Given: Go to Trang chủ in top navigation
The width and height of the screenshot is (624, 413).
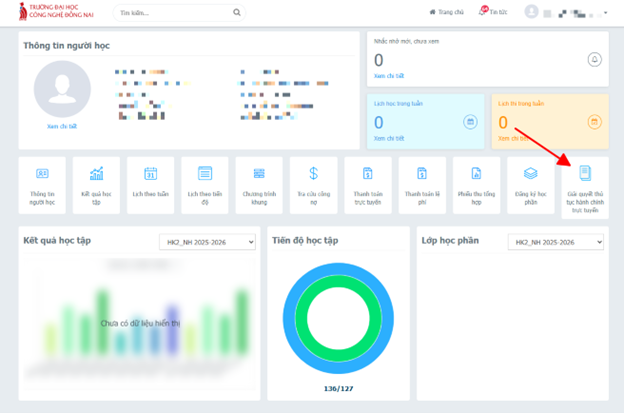Looking at the screenshot, I should click(x=447, y=12).
